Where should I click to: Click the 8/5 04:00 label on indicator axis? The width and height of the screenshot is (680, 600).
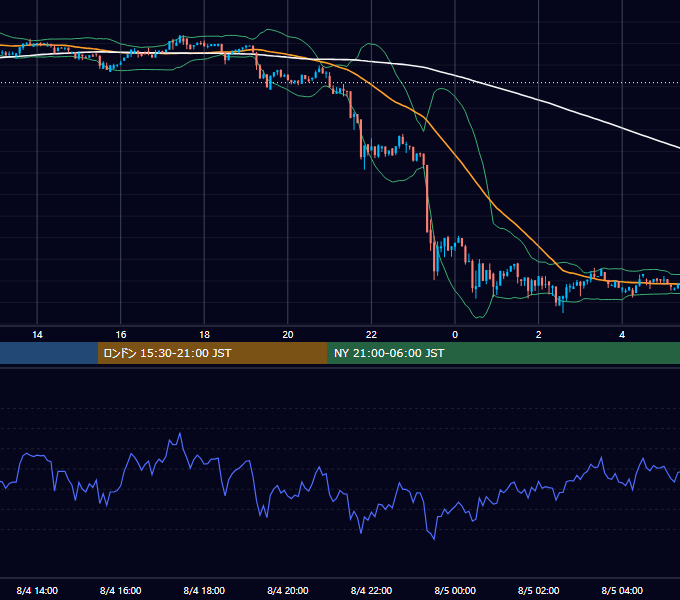pyautogui.click(x=622, y=591)
